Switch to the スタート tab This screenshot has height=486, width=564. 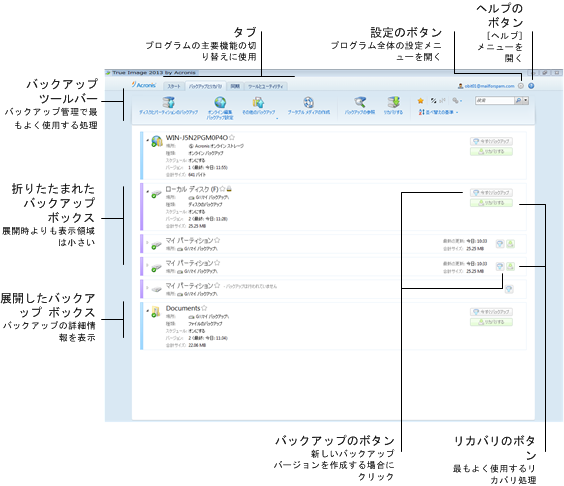point(174,86)
